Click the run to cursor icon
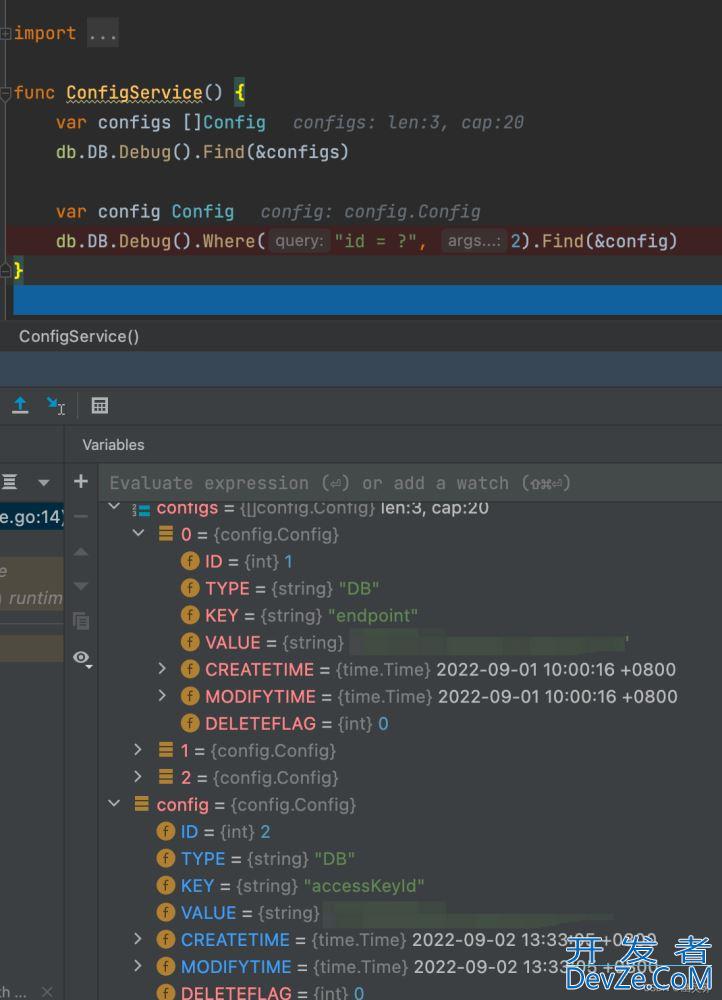The height and width of the screenshot is (1000, 722). [x=55, y=405]
